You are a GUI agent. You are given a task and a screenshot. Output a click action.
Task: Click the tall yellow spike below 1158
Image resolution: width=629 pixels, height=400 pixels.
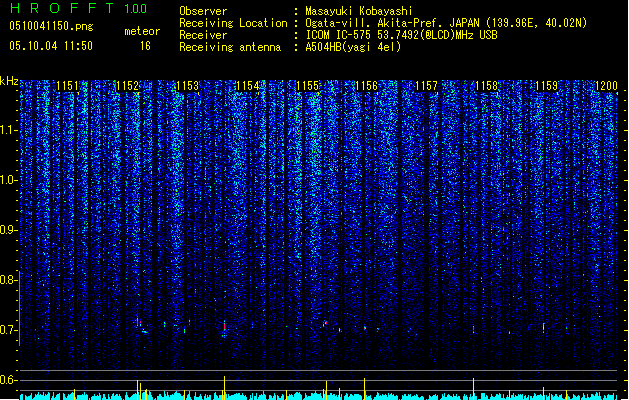(x=473, y=388)
